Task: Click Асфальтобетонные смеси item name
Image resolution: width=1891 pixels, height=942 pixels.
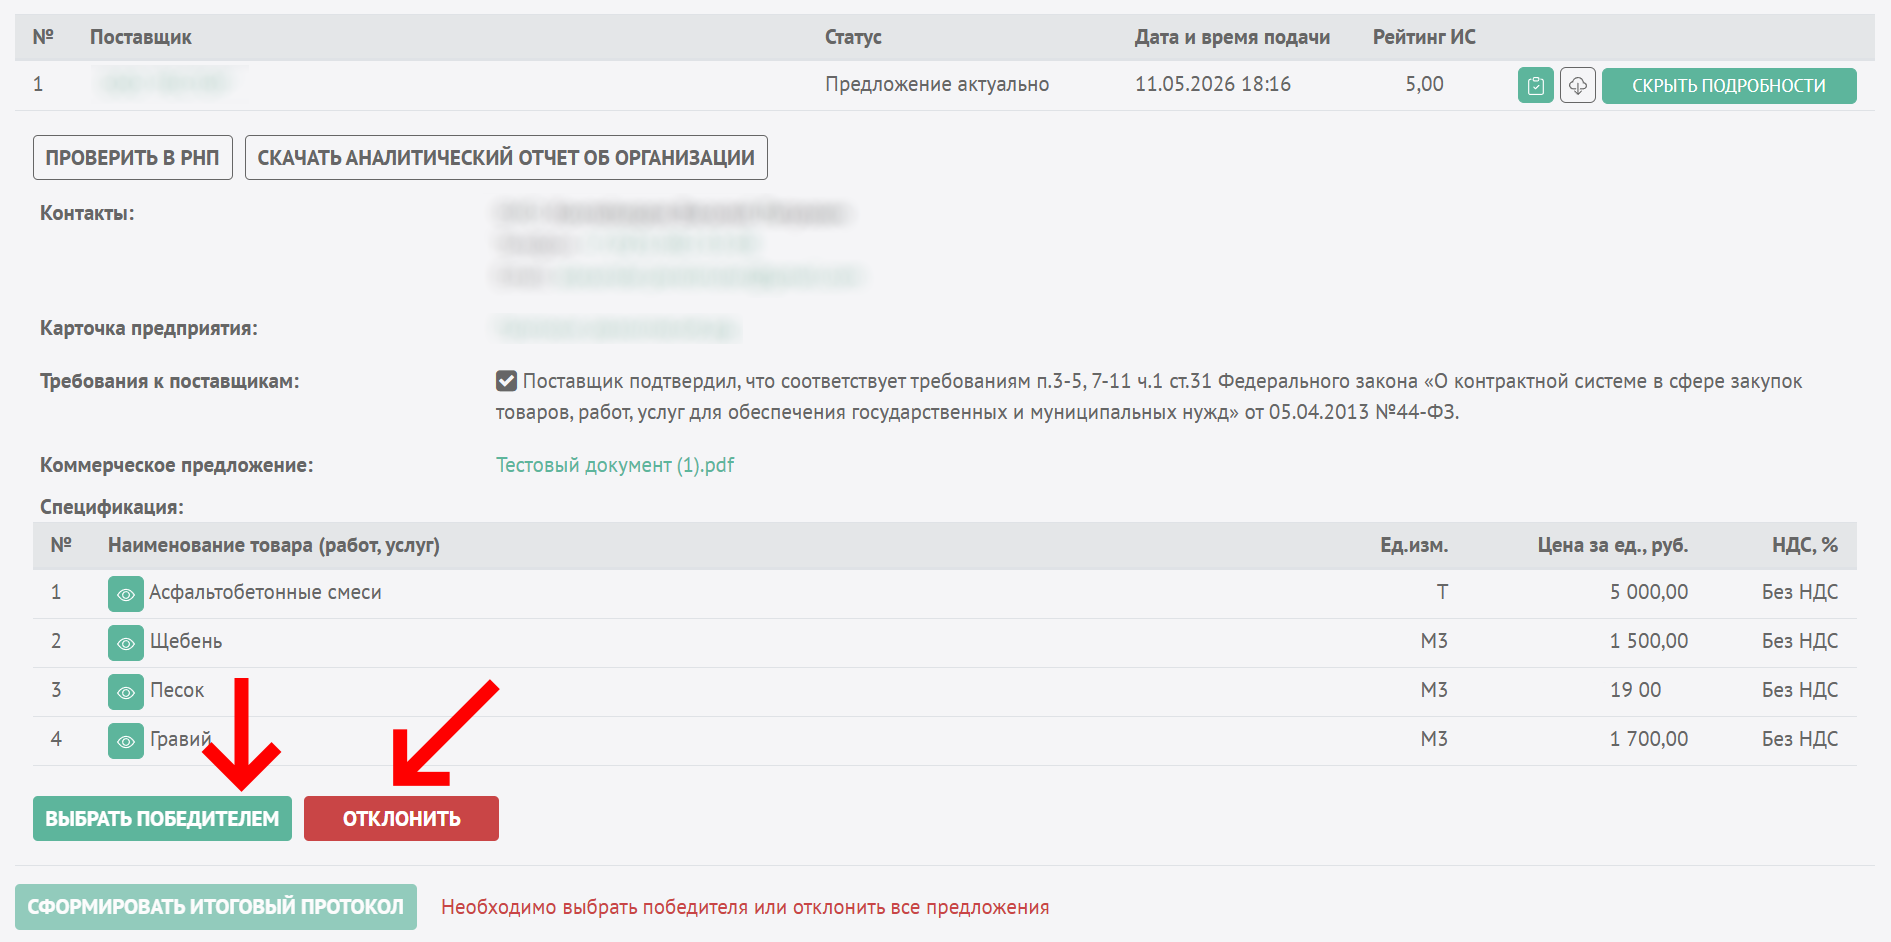Action: point(265,592)
